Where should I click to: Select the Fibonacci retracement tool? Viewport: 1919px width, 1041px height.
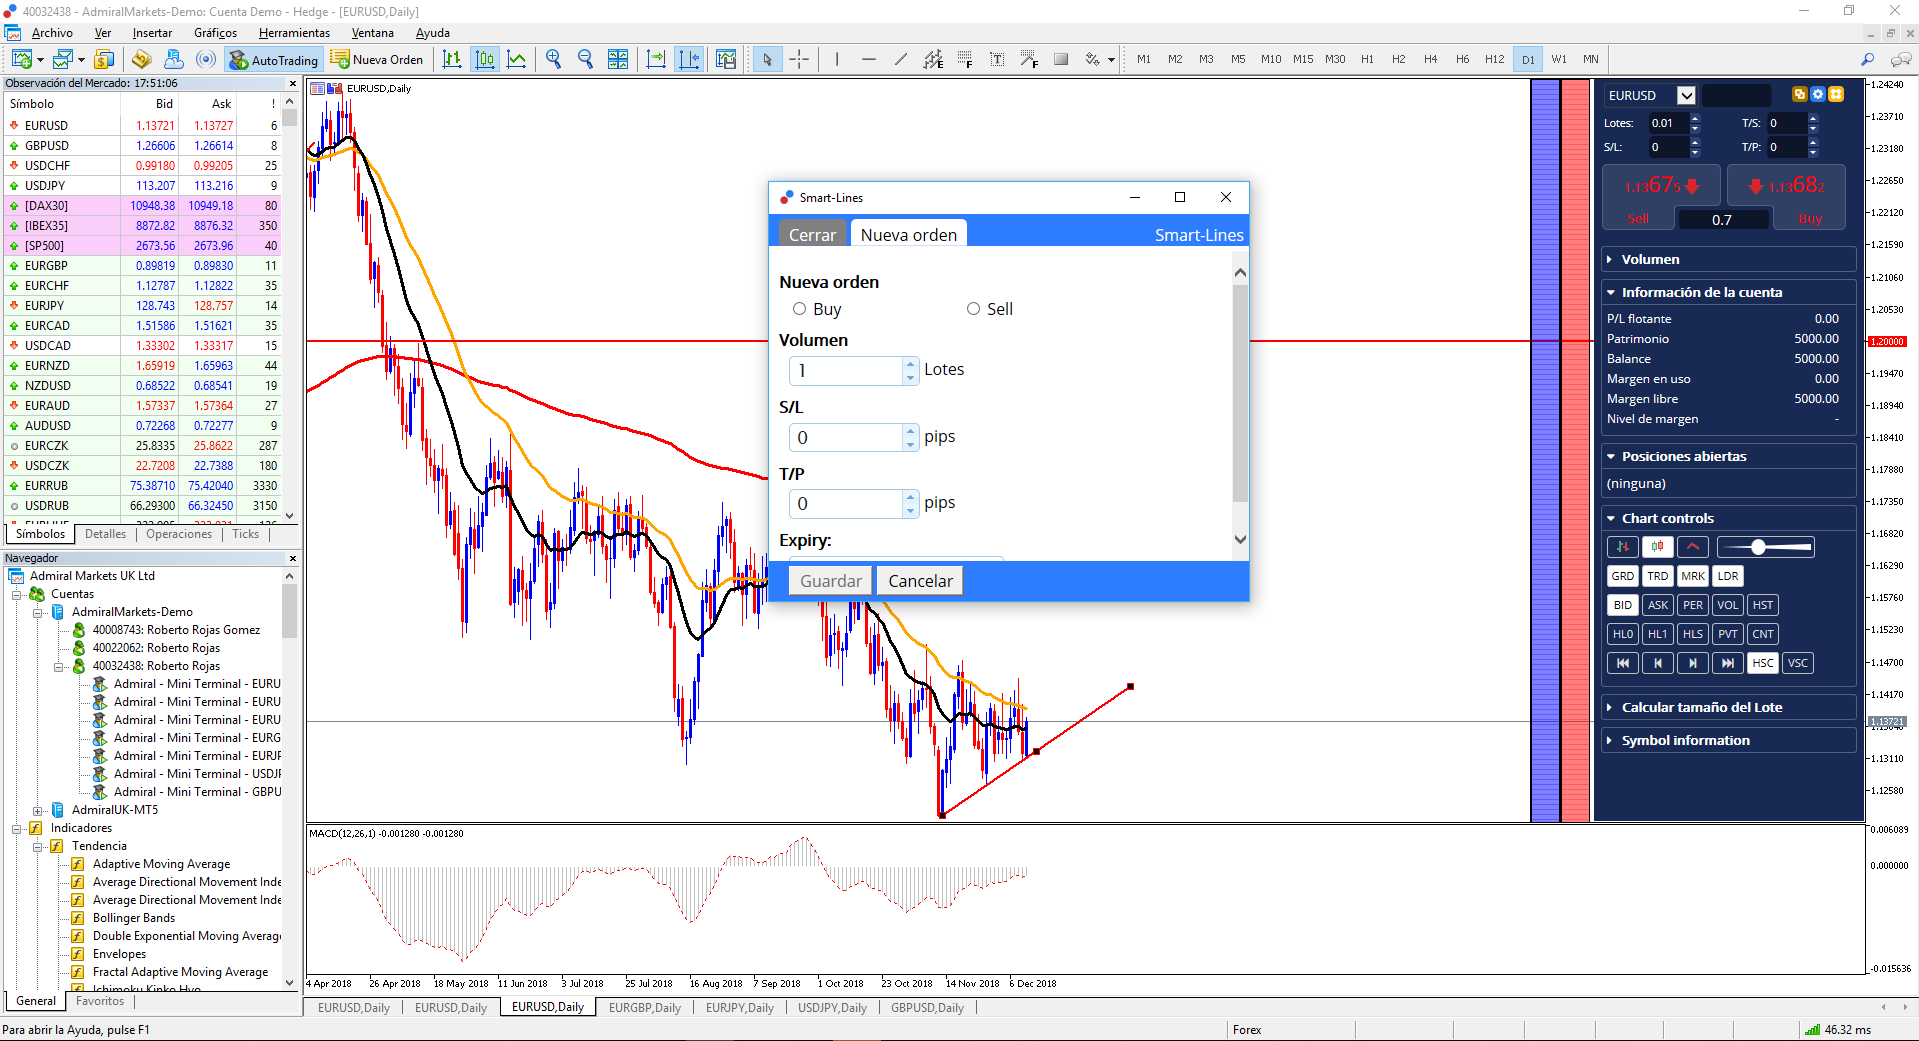click(965, 59)
